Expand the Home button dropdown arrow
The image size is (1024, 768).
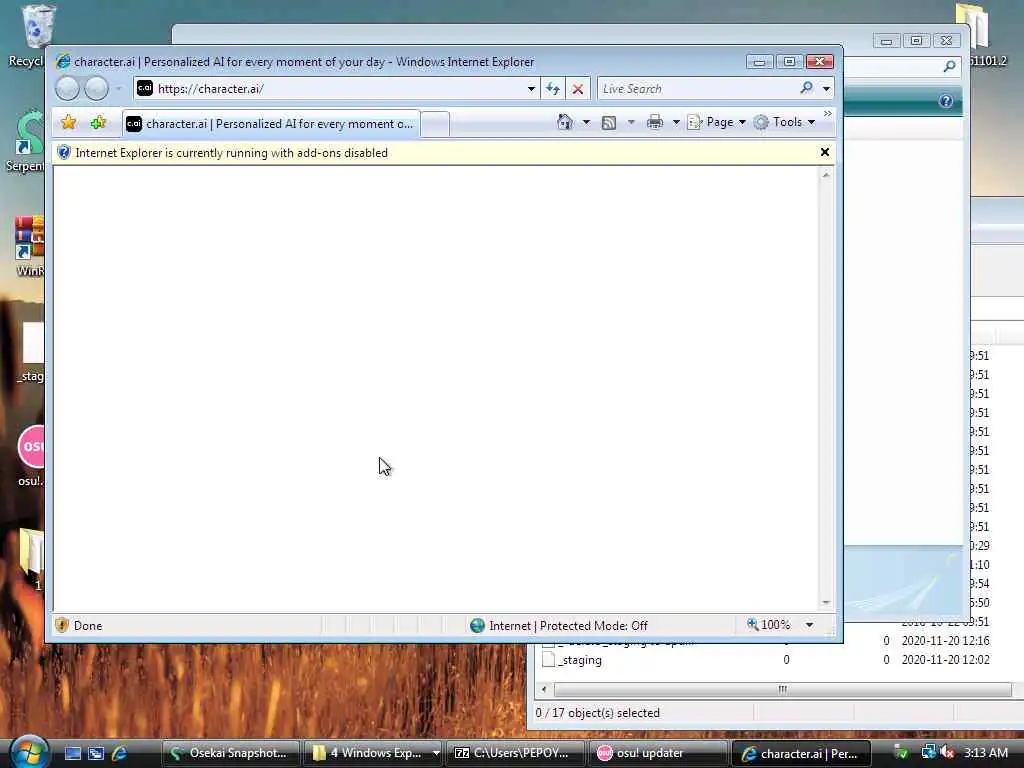point(586,122)
